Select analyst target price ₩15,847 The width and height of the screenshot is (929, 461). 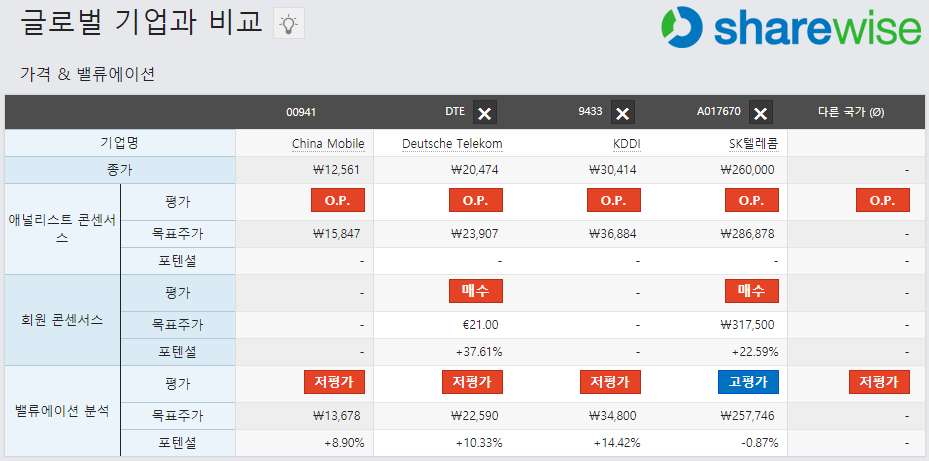(x=335, y=234)
